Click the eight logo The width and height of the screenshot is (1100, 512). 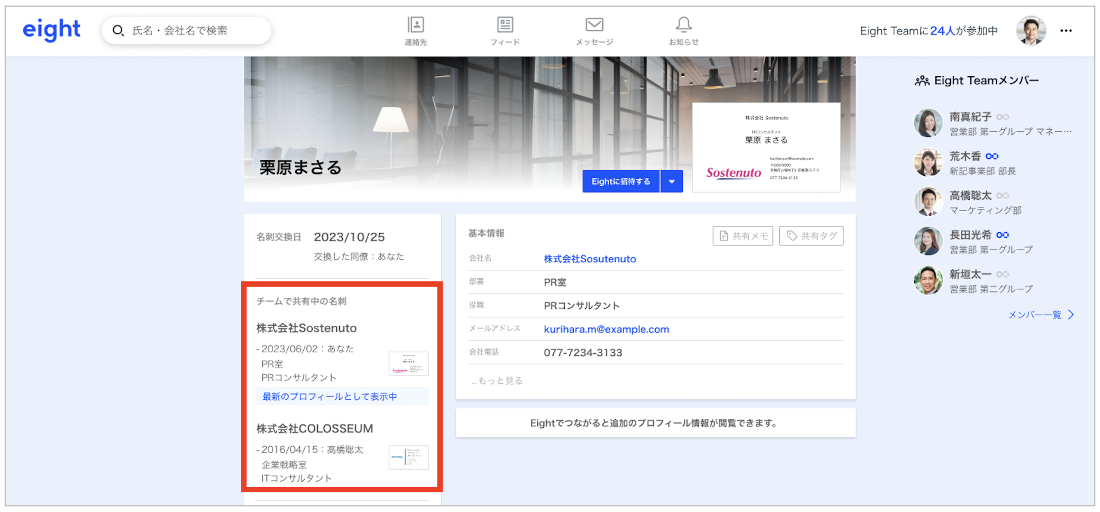pyautogui.click(x=52, y=30)
